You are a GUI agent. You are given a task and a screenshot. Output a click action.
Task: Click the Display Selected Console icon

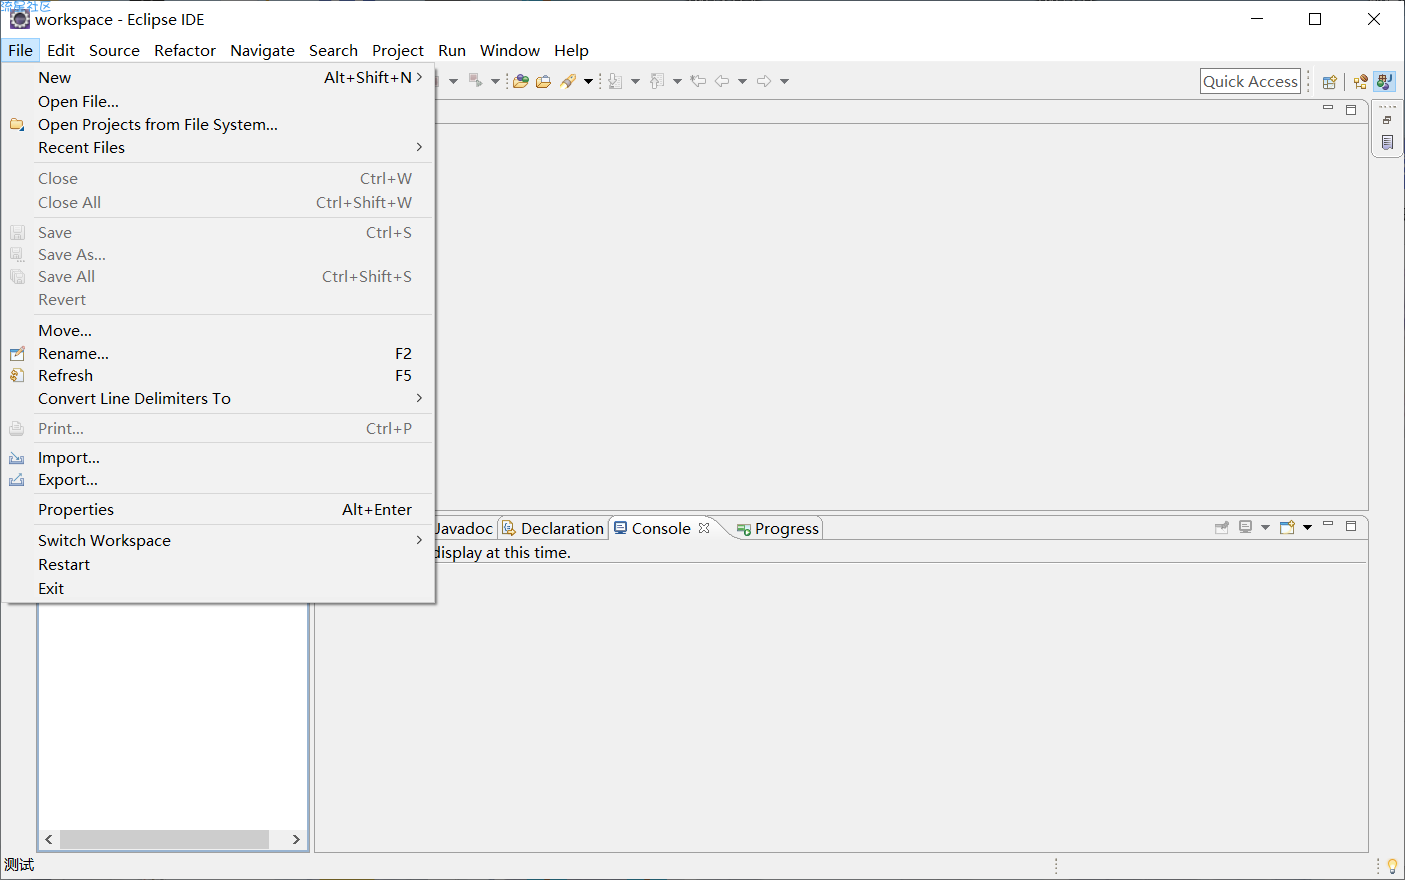point(1245,527)
